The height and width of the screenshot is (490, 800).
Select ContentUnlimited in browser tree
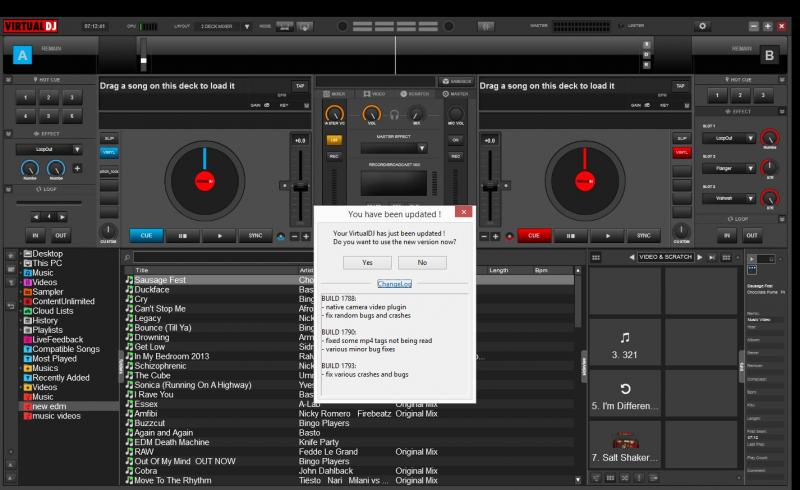(63, 301)
